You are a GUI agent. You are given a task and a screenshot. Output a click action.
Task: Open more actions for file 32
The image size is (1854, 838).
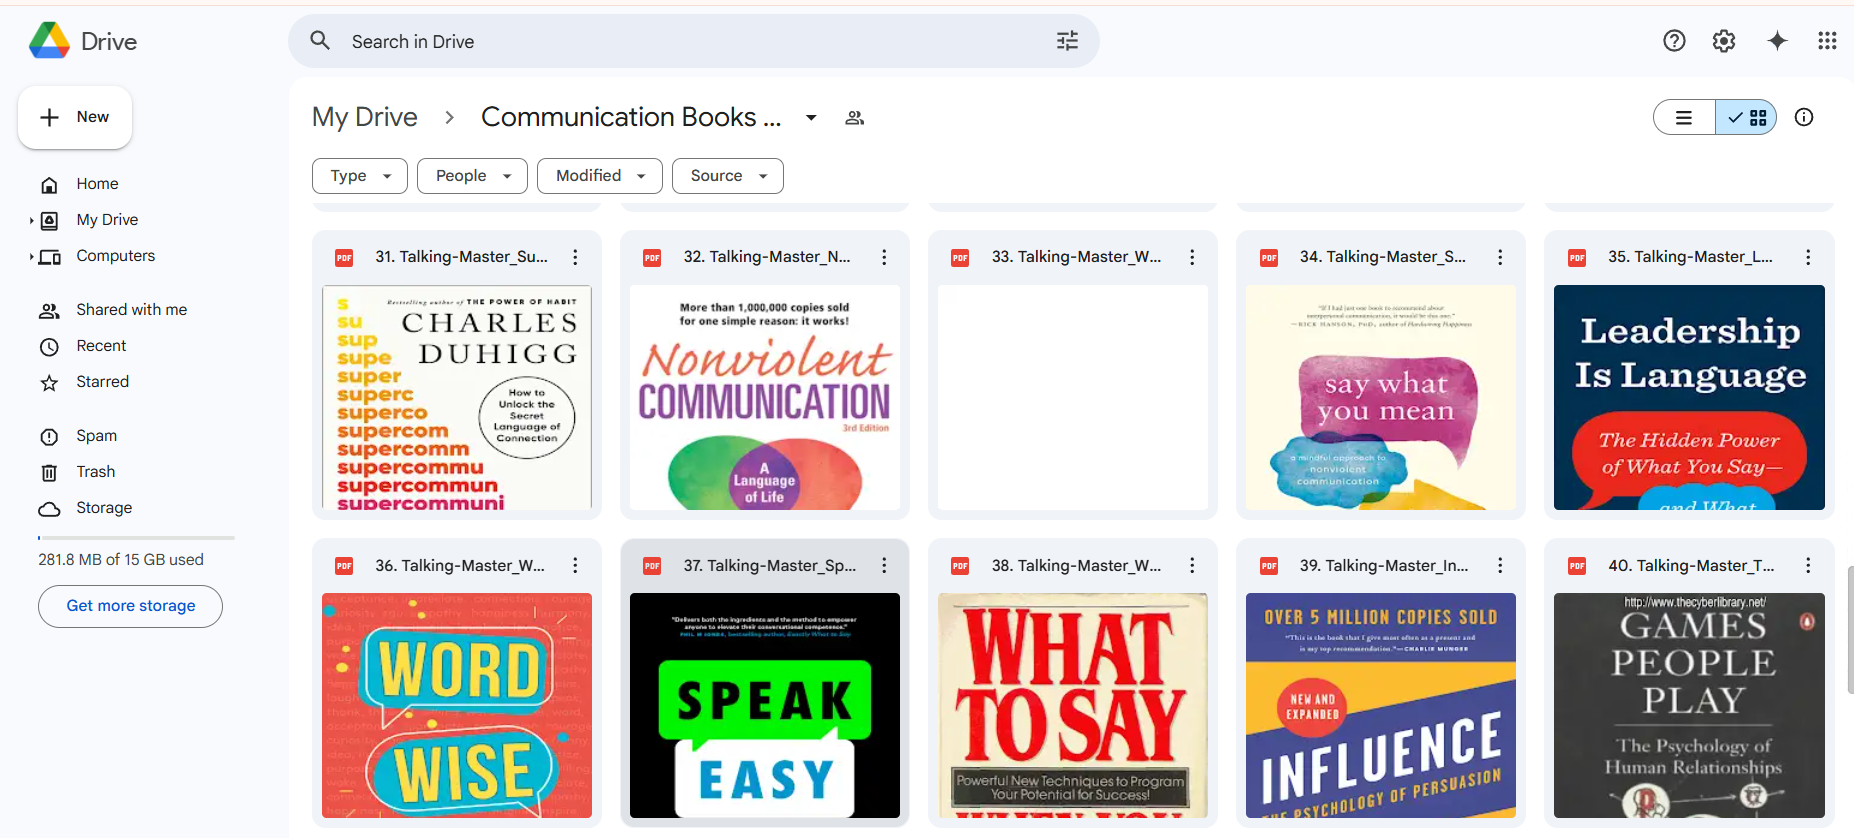point(884,257)
